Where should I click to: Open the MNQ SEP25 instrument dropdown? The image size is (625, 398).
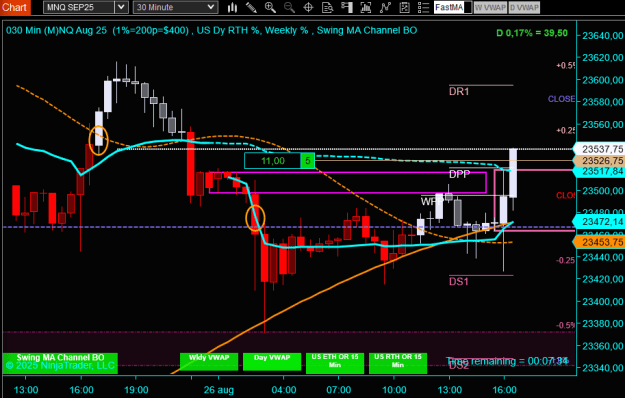coord(85,7)
